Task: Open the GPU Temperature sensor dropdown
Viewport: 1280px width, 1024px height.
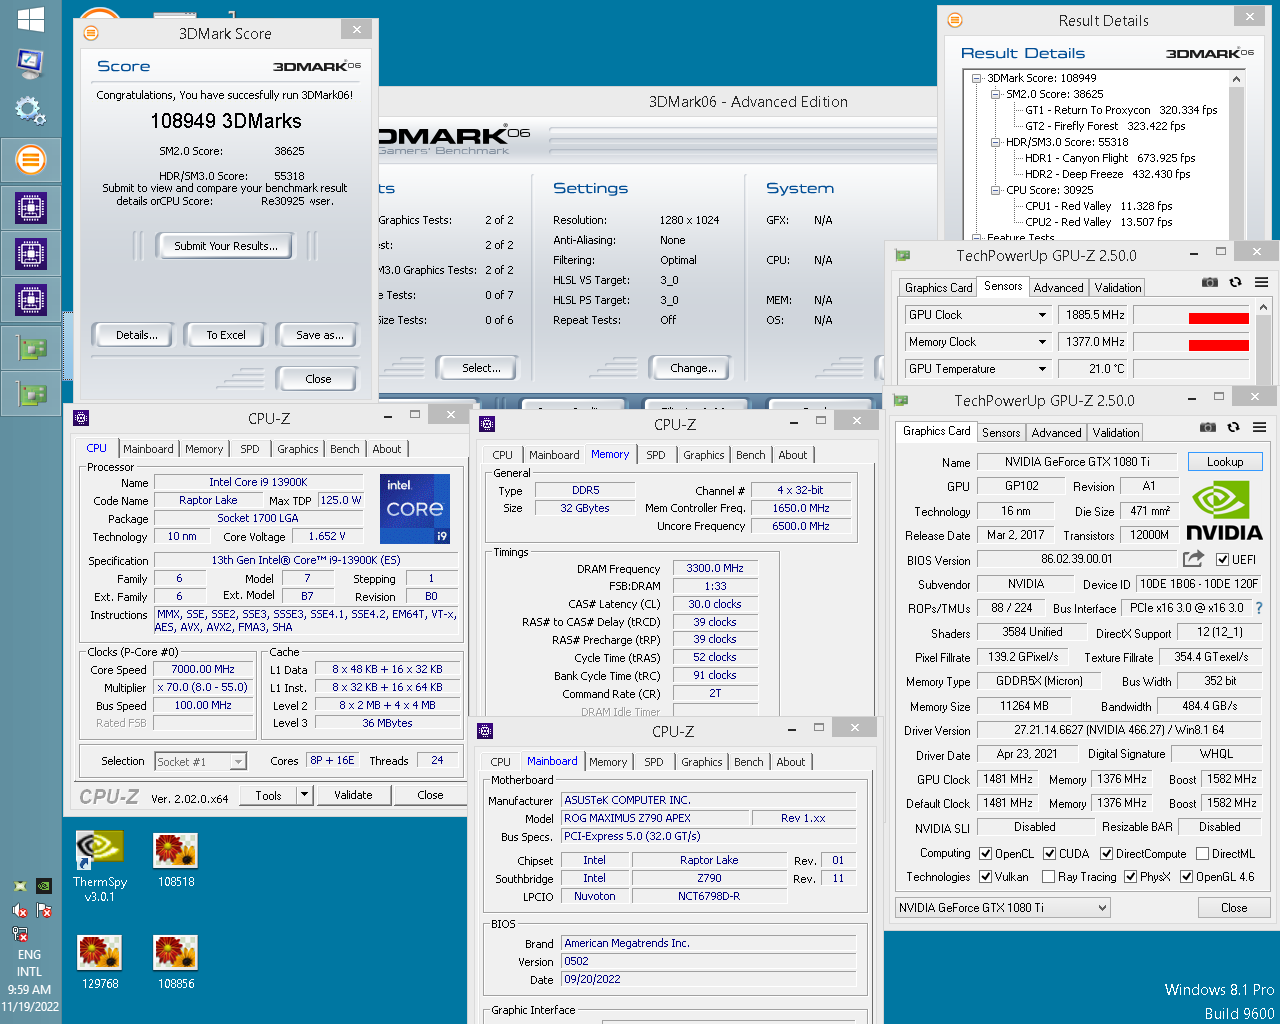Action: click(1042, 369)
